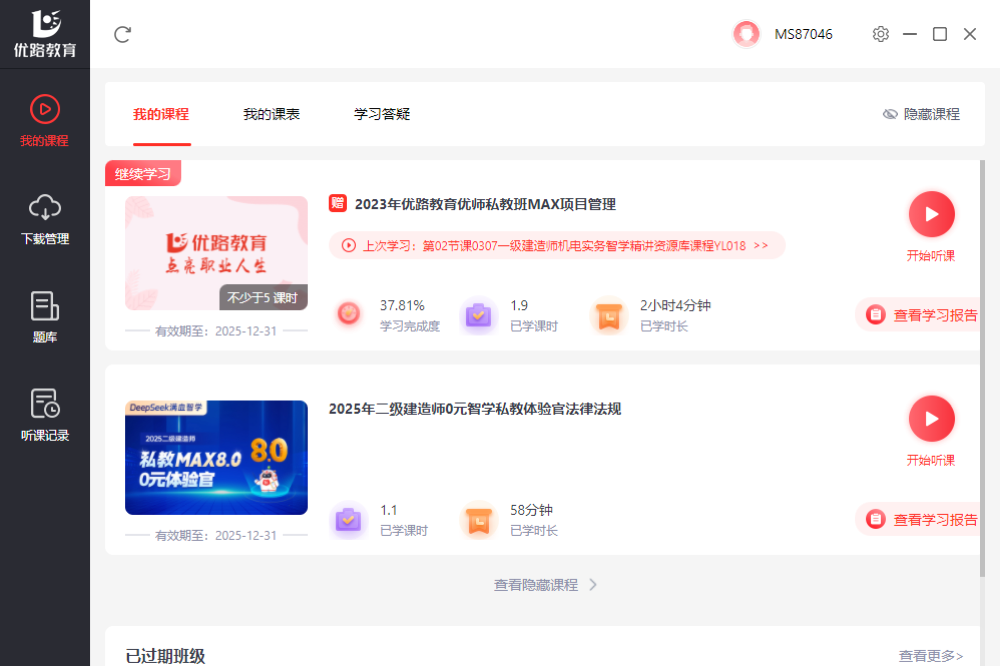Open last-studied lesson link with >> arrows

coord(556,245)
